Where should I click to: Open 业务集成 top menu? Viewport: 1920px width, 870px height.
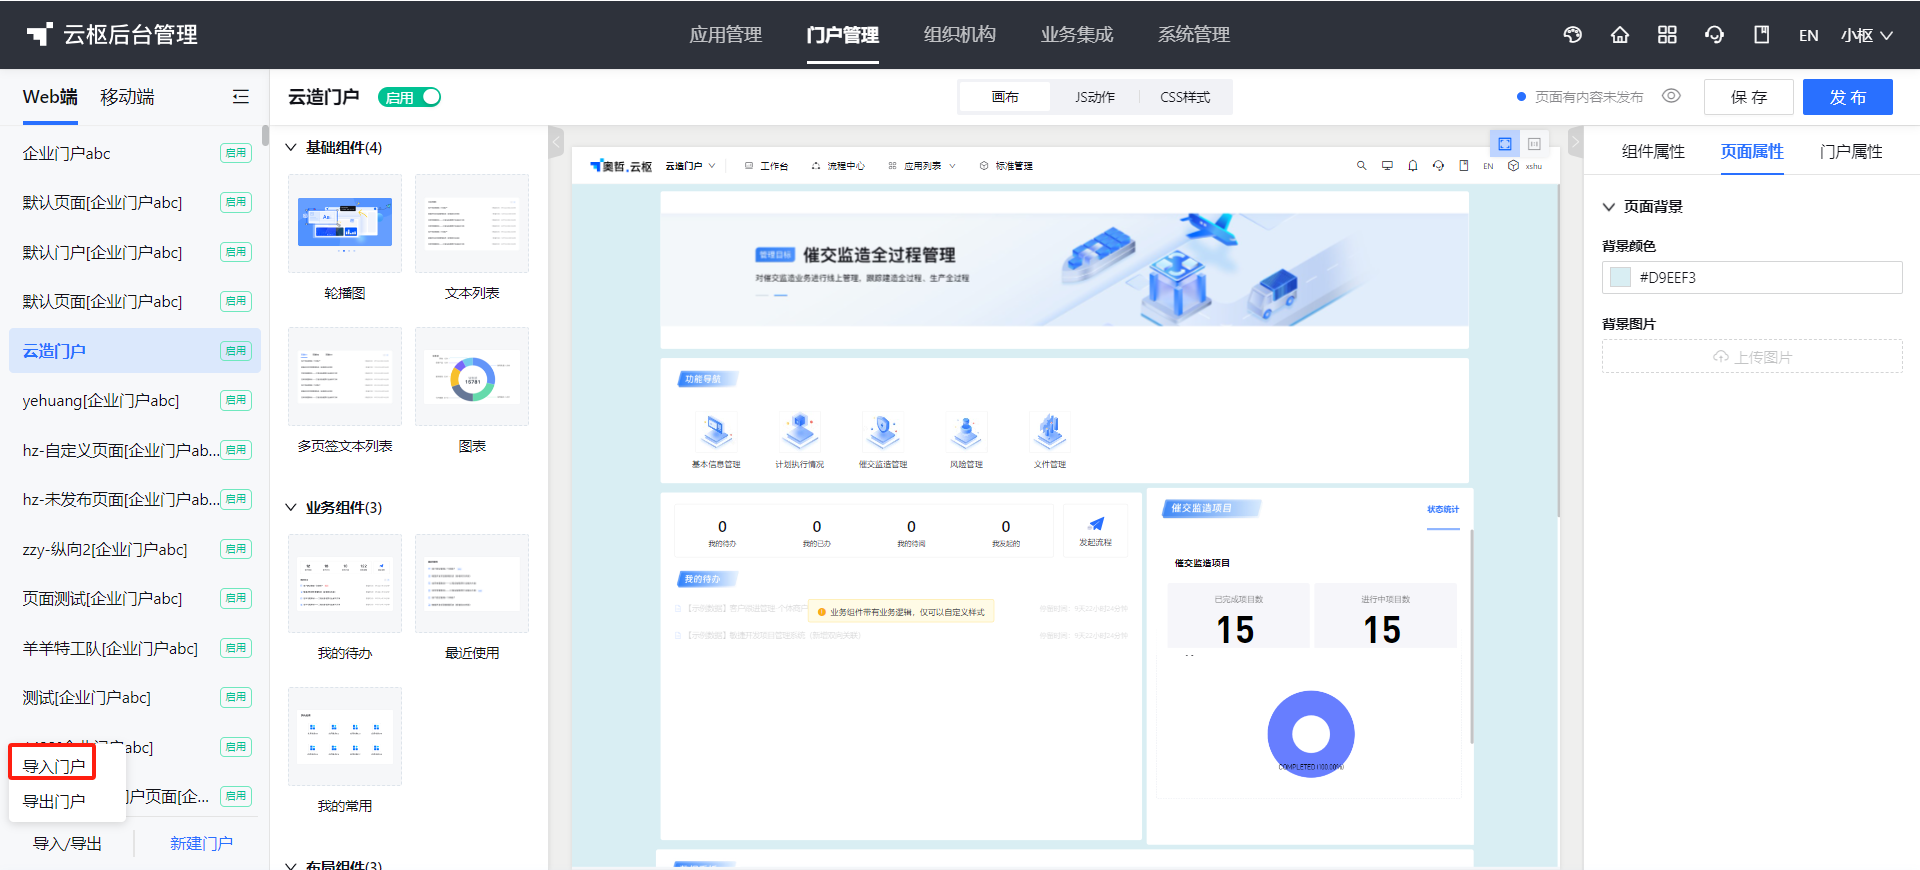click(1076, 35)
